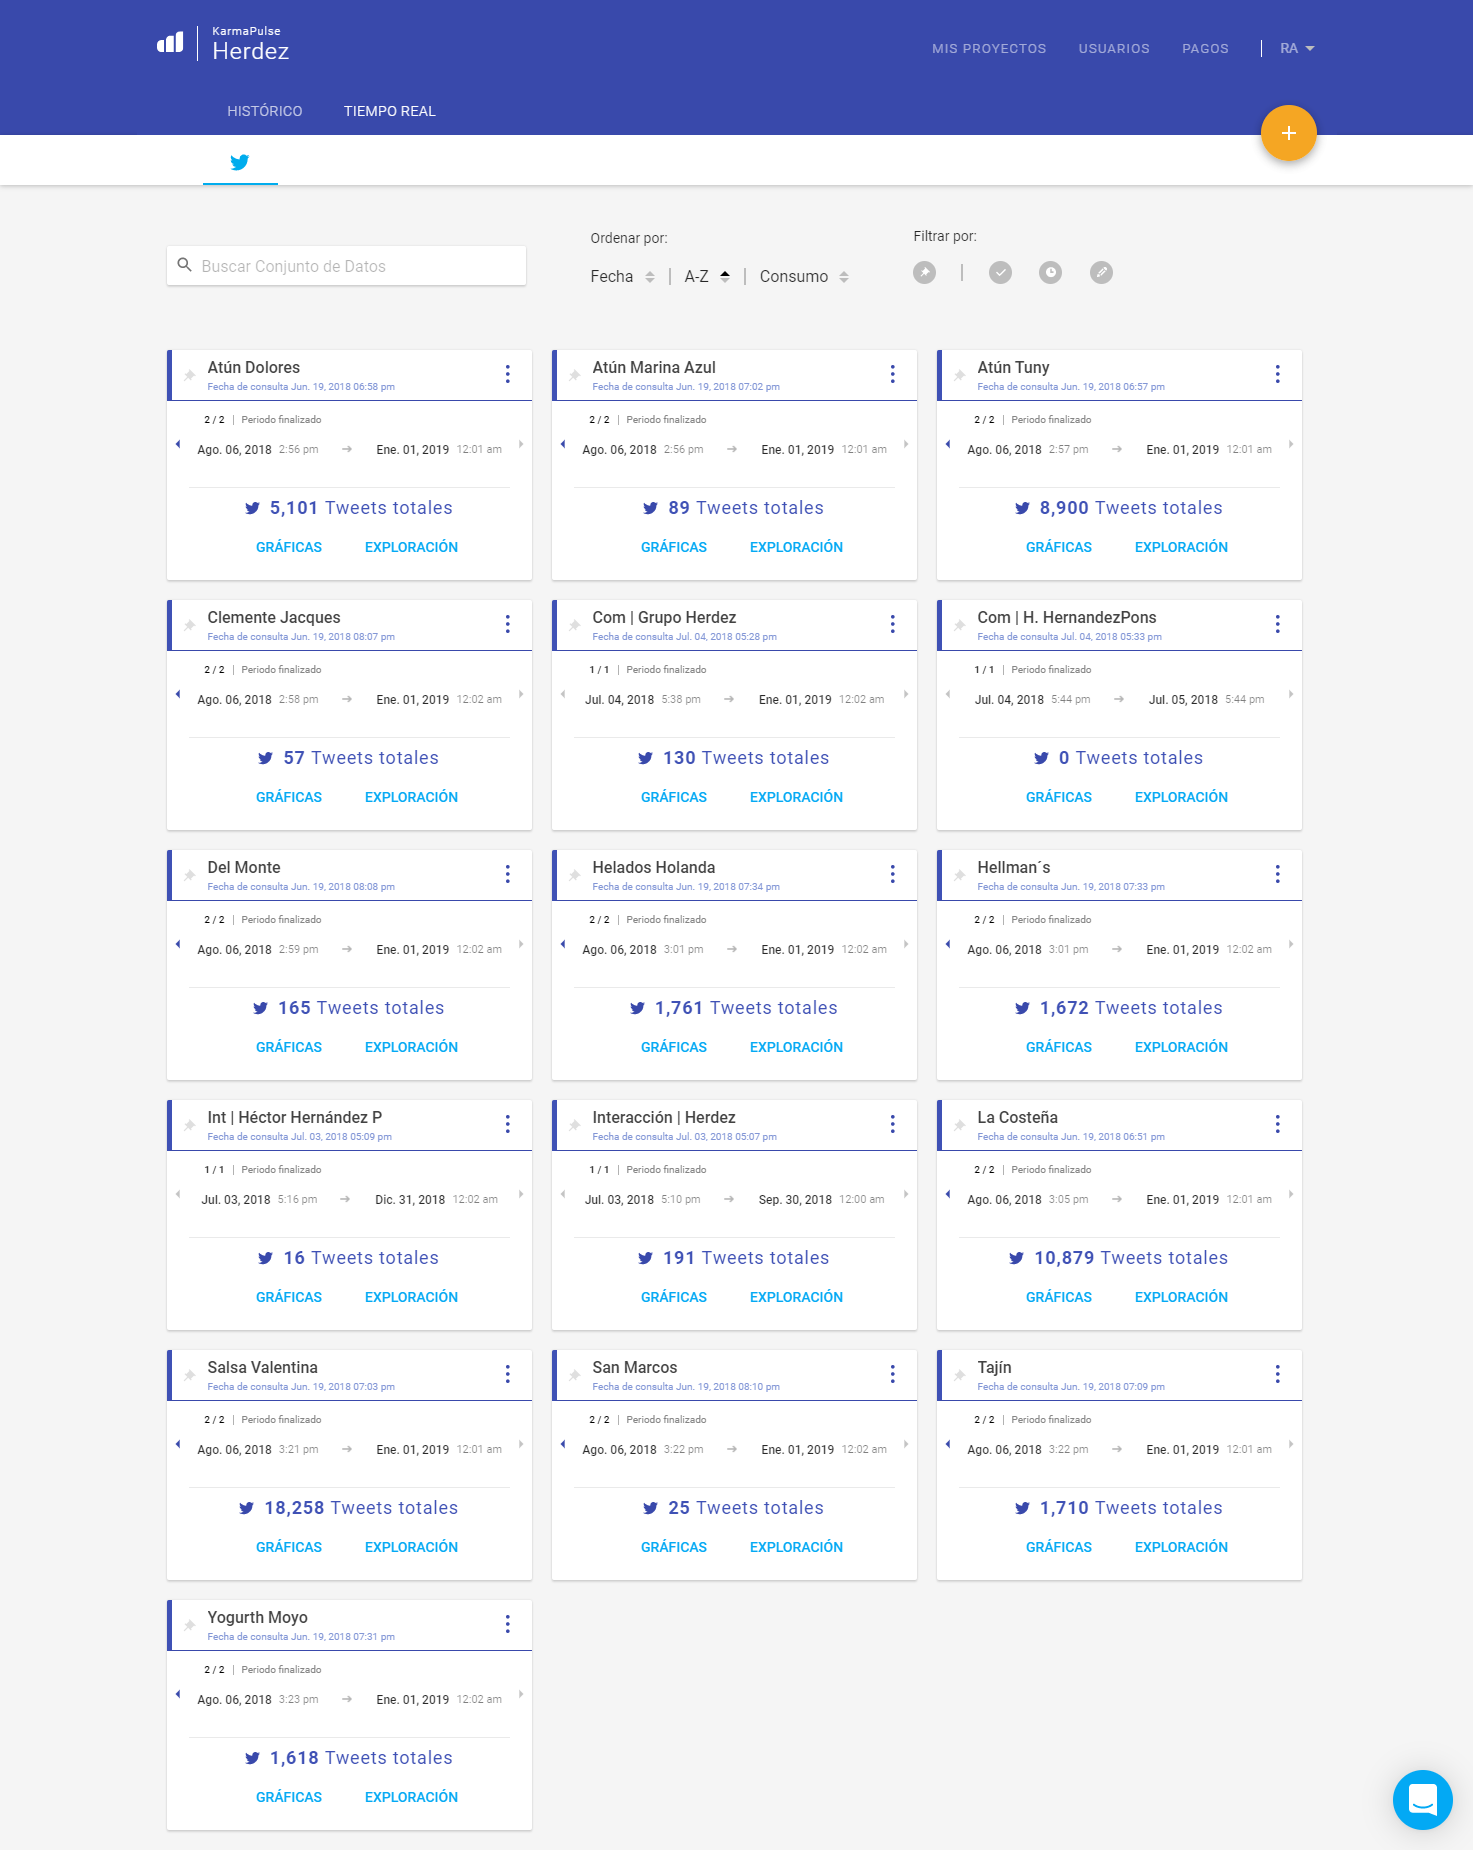Open Exploración for La Costeña
The width and height of the screenshot is (1473, 1850).
pyautogui.click(x=1181, y=1297)
